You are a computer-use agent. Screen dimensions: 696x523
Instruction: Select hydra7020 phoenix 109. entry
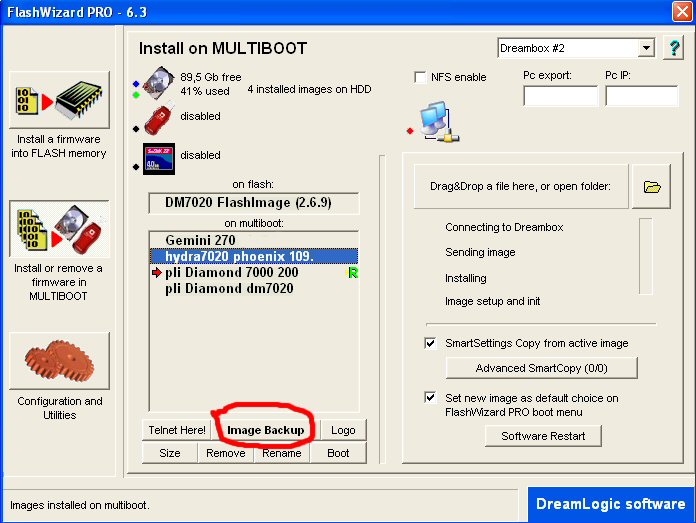pos(254,256)
